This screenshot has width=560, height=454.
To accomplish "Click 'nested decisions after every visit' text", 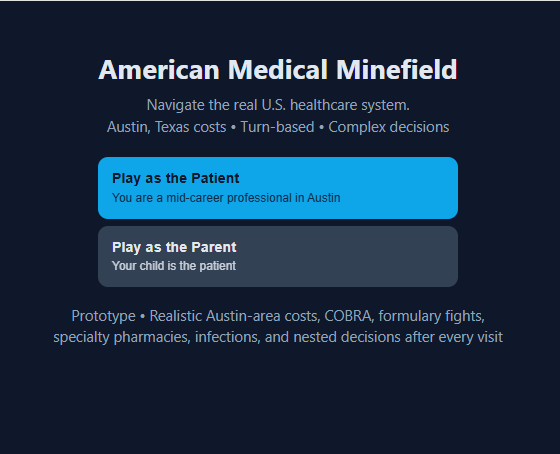I will [x=398, y=337].
